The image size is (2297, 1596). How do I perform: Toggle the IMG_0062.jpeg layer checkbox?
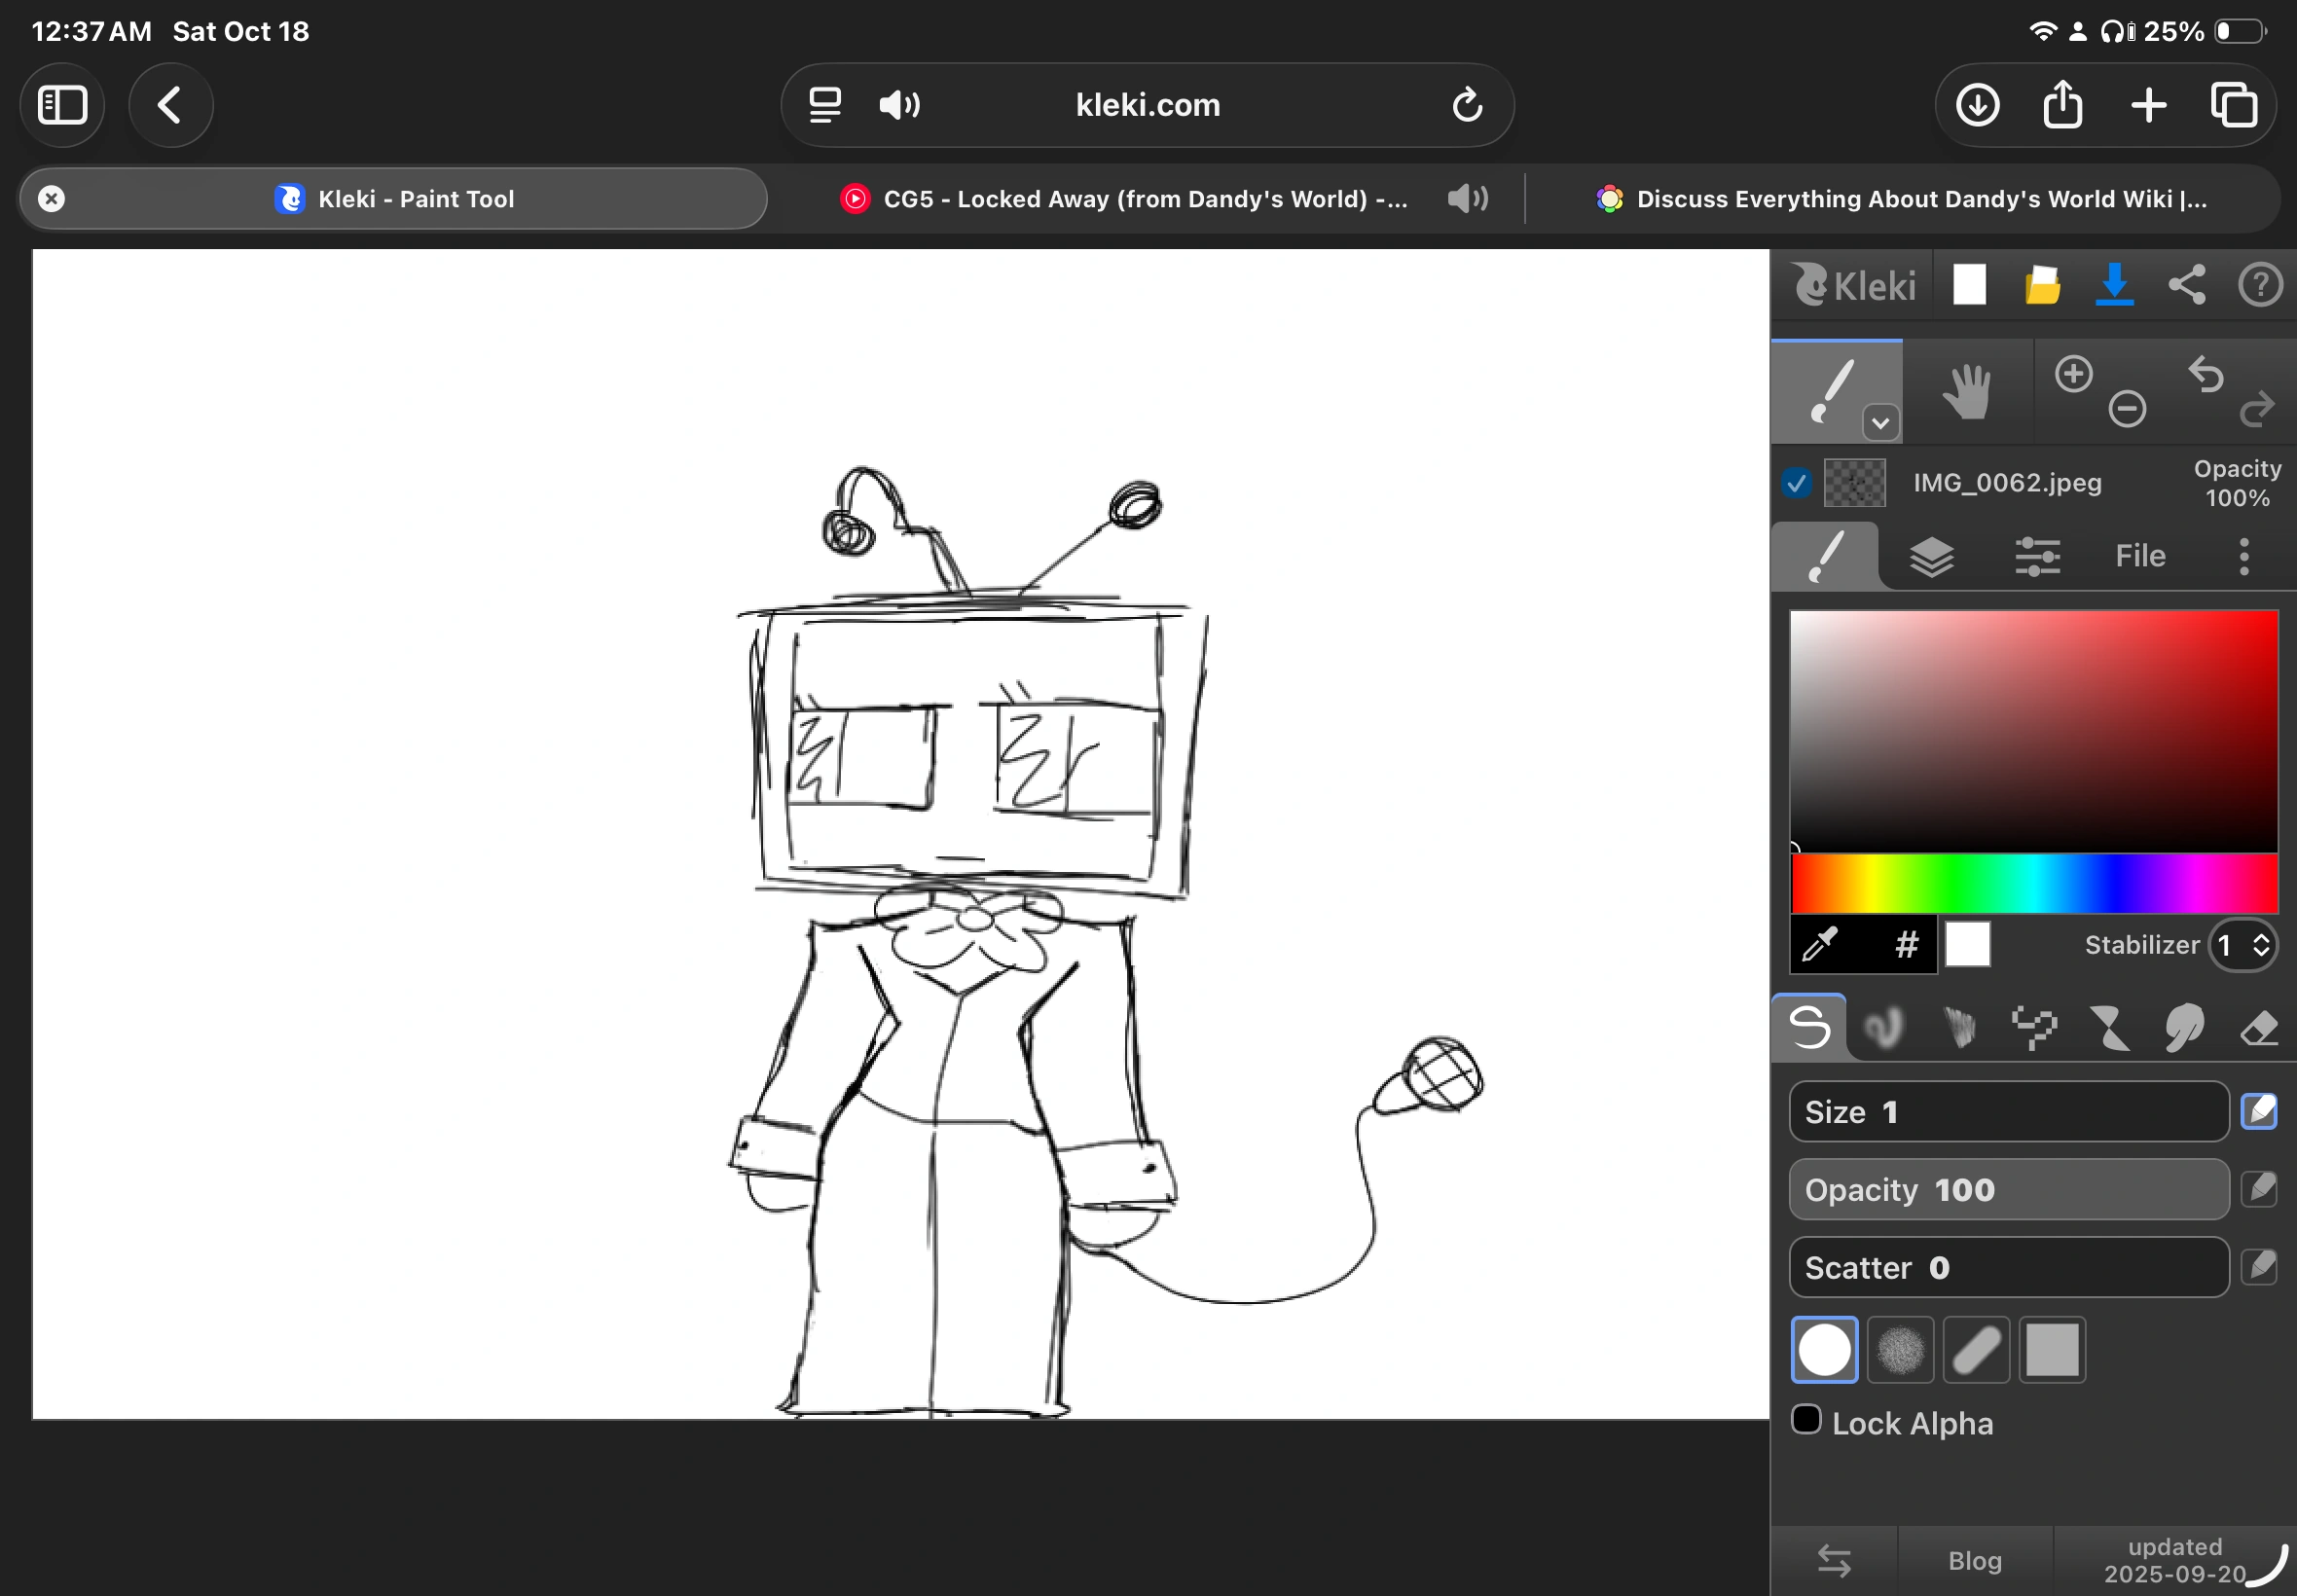click(1796, 483)
